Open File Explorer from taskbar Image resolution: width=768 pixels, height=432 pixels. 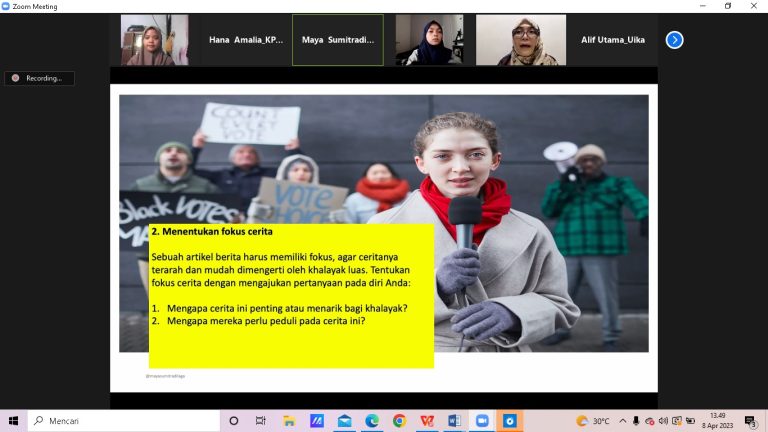(x=289, y=421)
